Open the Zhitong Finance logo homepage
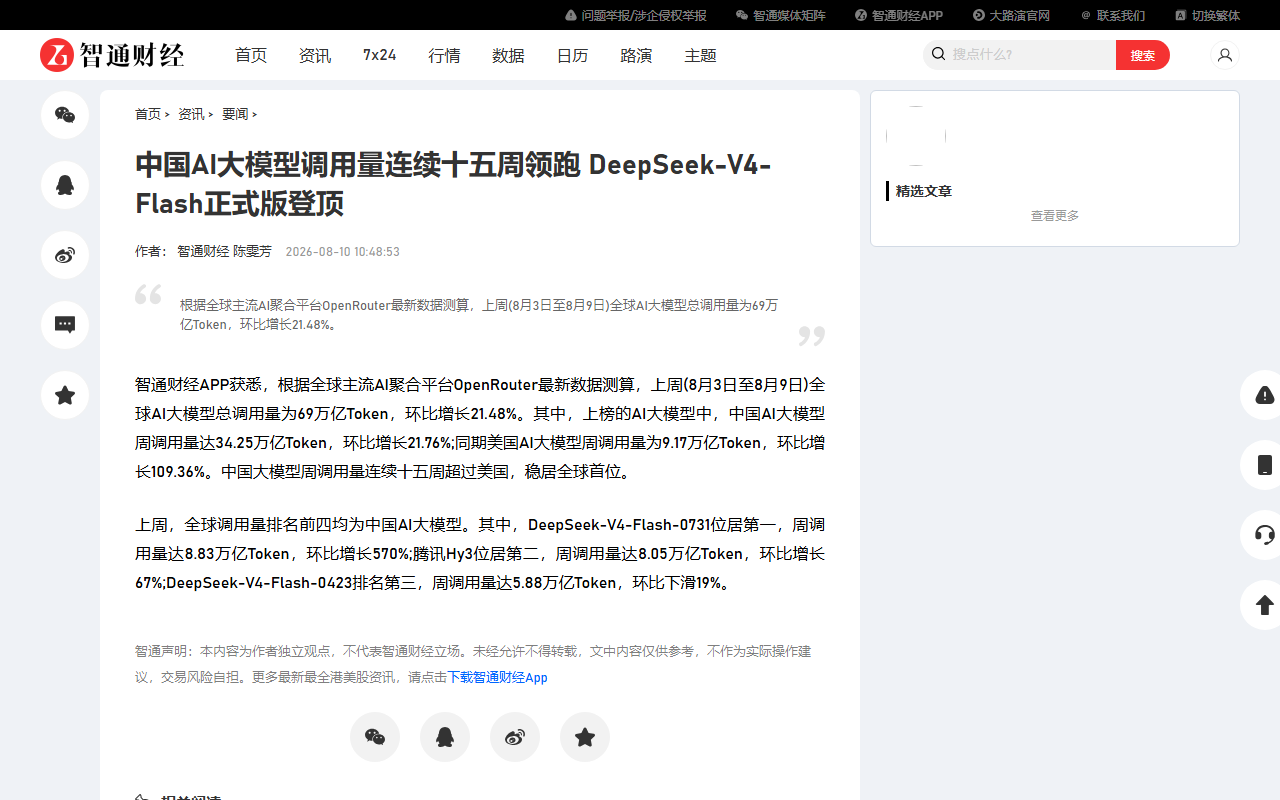The image size is (1280, 800). (112, 55)
